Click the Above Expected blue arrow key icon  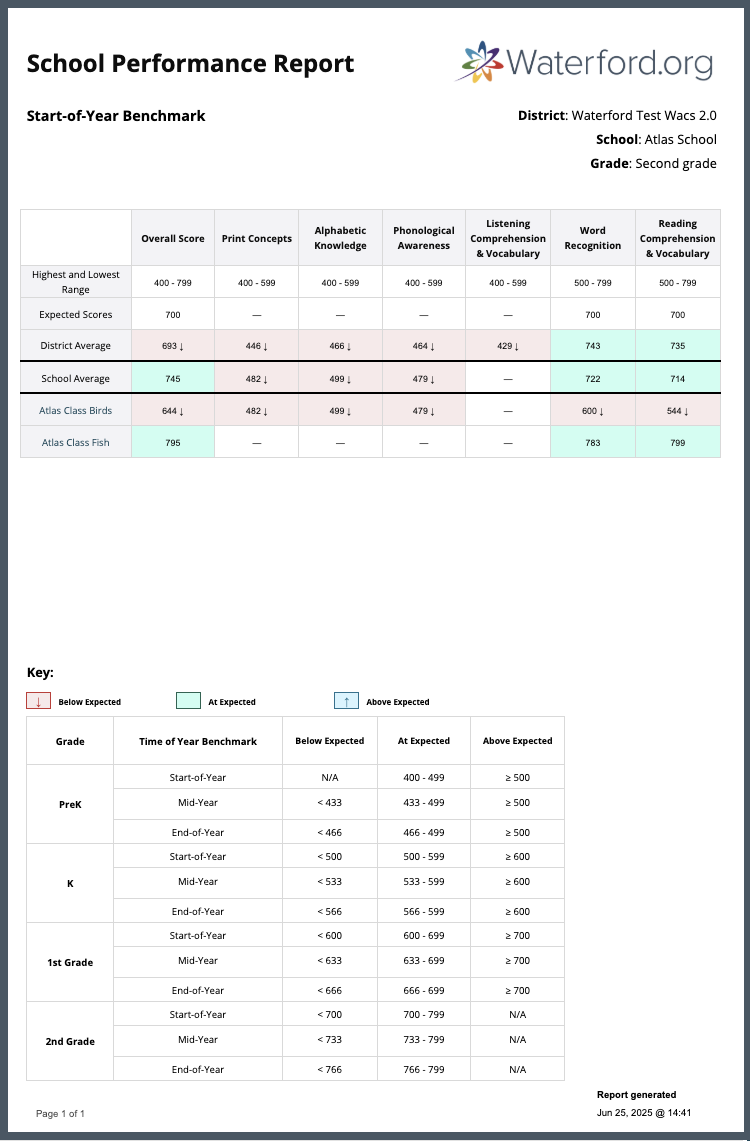tap(346, 701)
